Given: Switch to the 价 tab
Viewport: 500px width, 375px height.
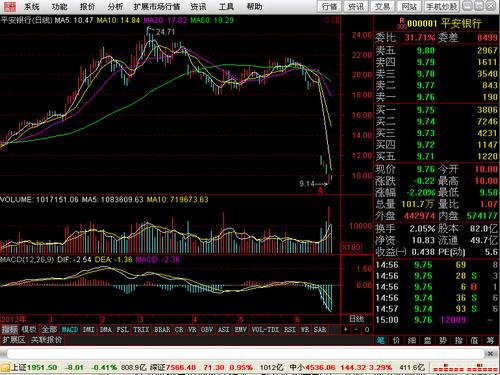Looking at the screenshot, I should click(396, 340).
